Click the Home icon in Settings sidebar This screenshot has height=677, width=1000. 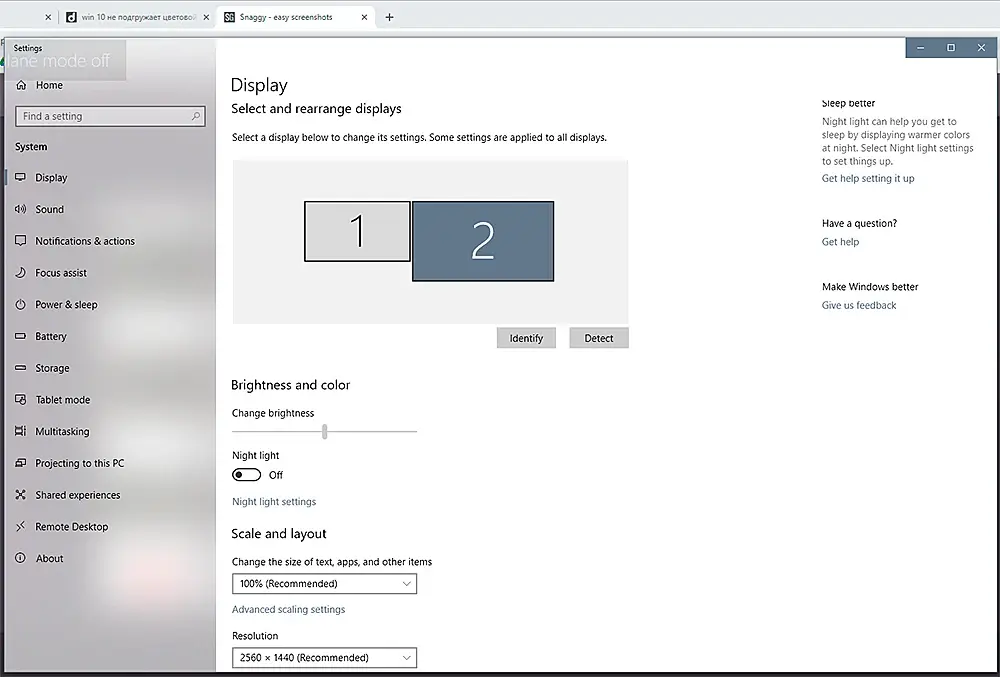21,85
